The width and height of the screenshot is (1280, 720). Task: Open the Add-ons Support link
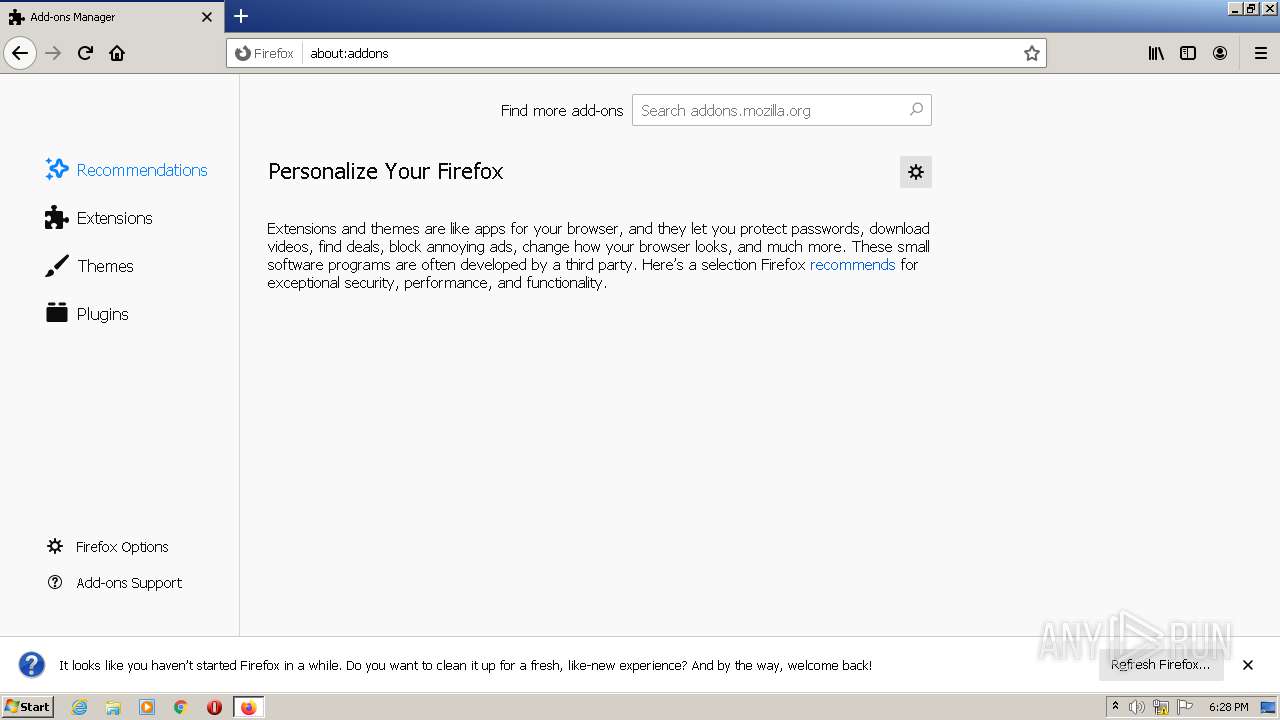pyautogui.click(x=114, y=583)
